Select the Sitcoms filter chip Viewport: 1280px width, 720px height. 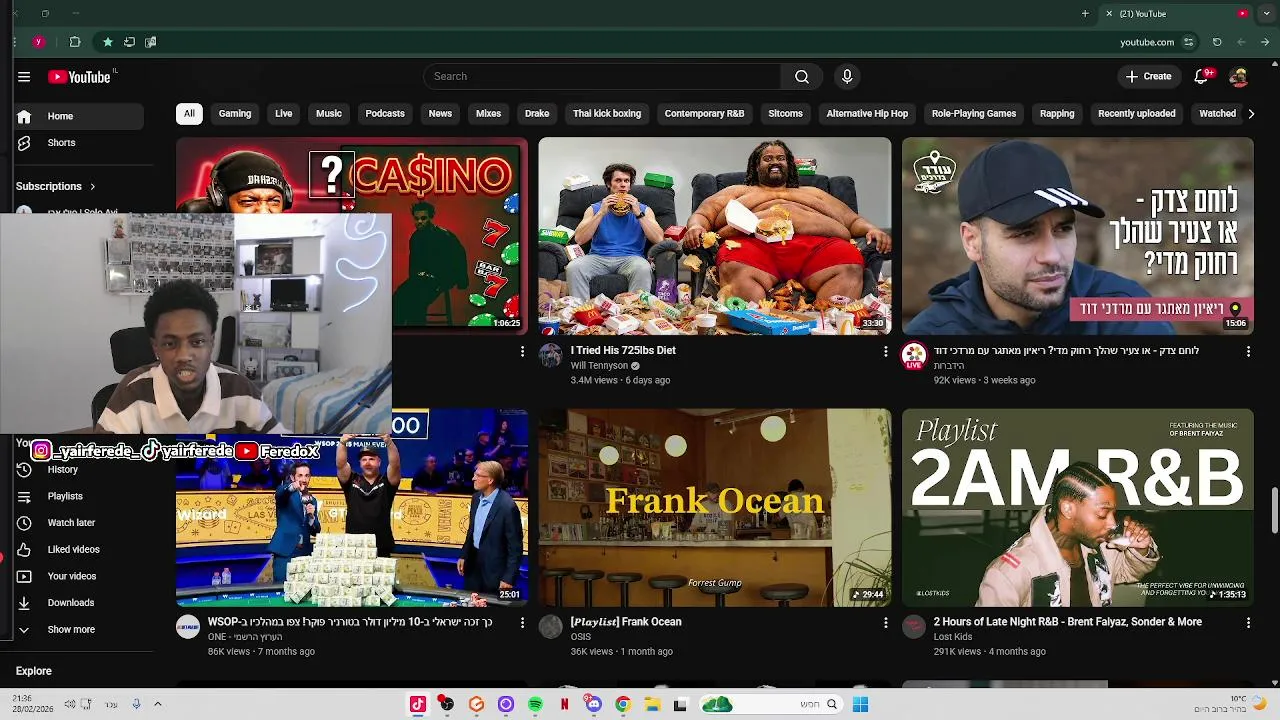point(785,113)
